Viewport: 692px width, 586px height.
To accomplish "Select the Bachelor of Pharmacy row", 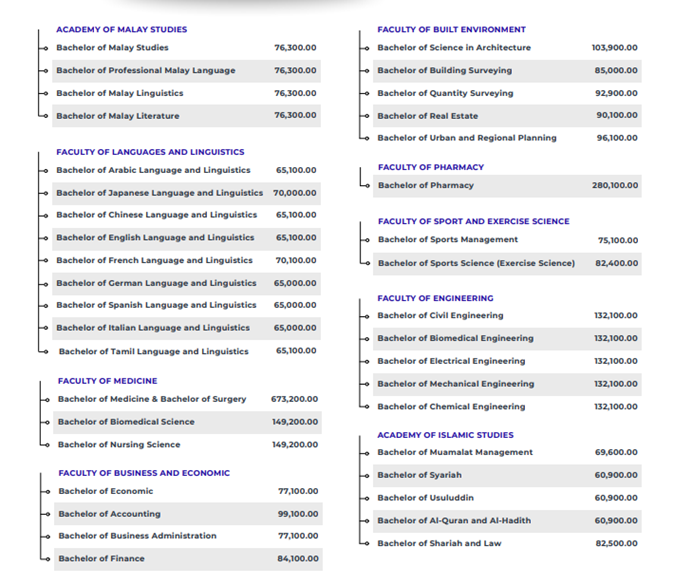I will pyautogui.click(x=507, y=186).
